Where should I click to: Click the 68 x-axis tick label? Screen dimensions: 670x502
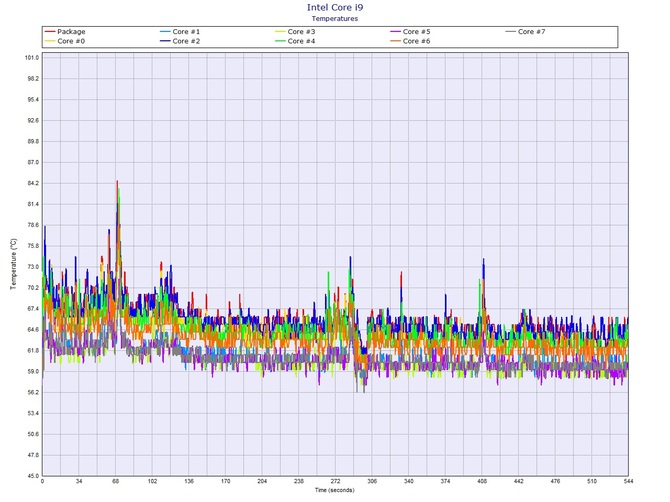click(x=115, y=481)
